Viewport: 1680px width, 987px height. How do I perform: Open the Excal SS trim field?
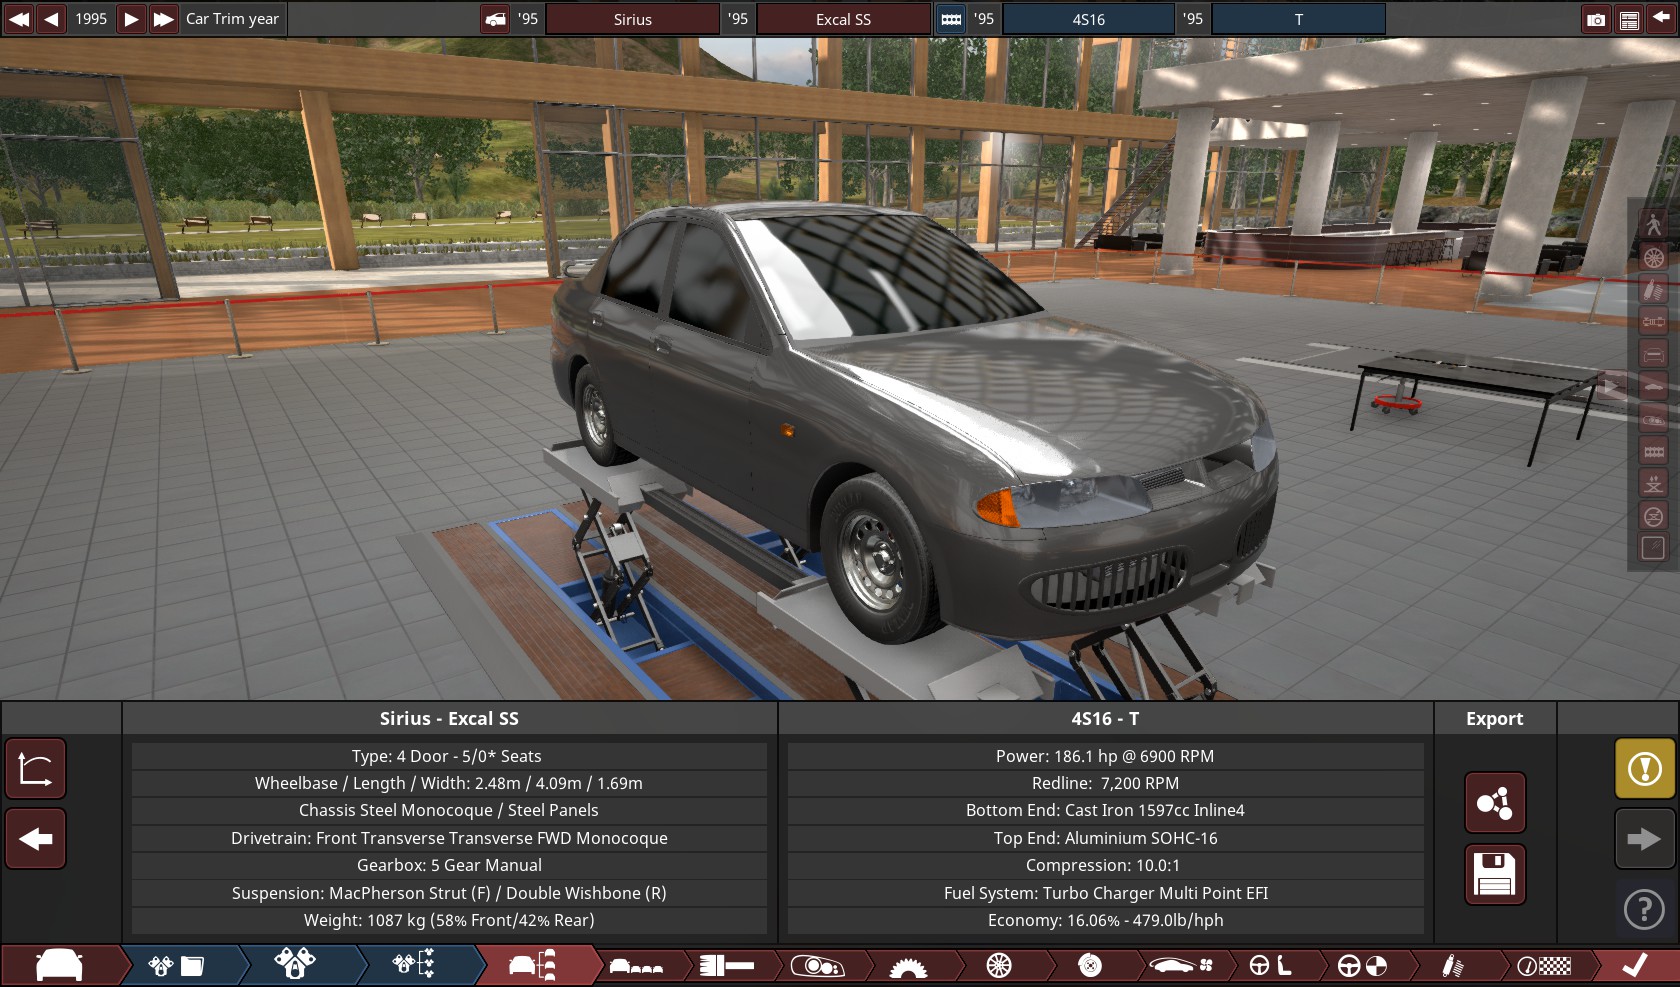843,19
